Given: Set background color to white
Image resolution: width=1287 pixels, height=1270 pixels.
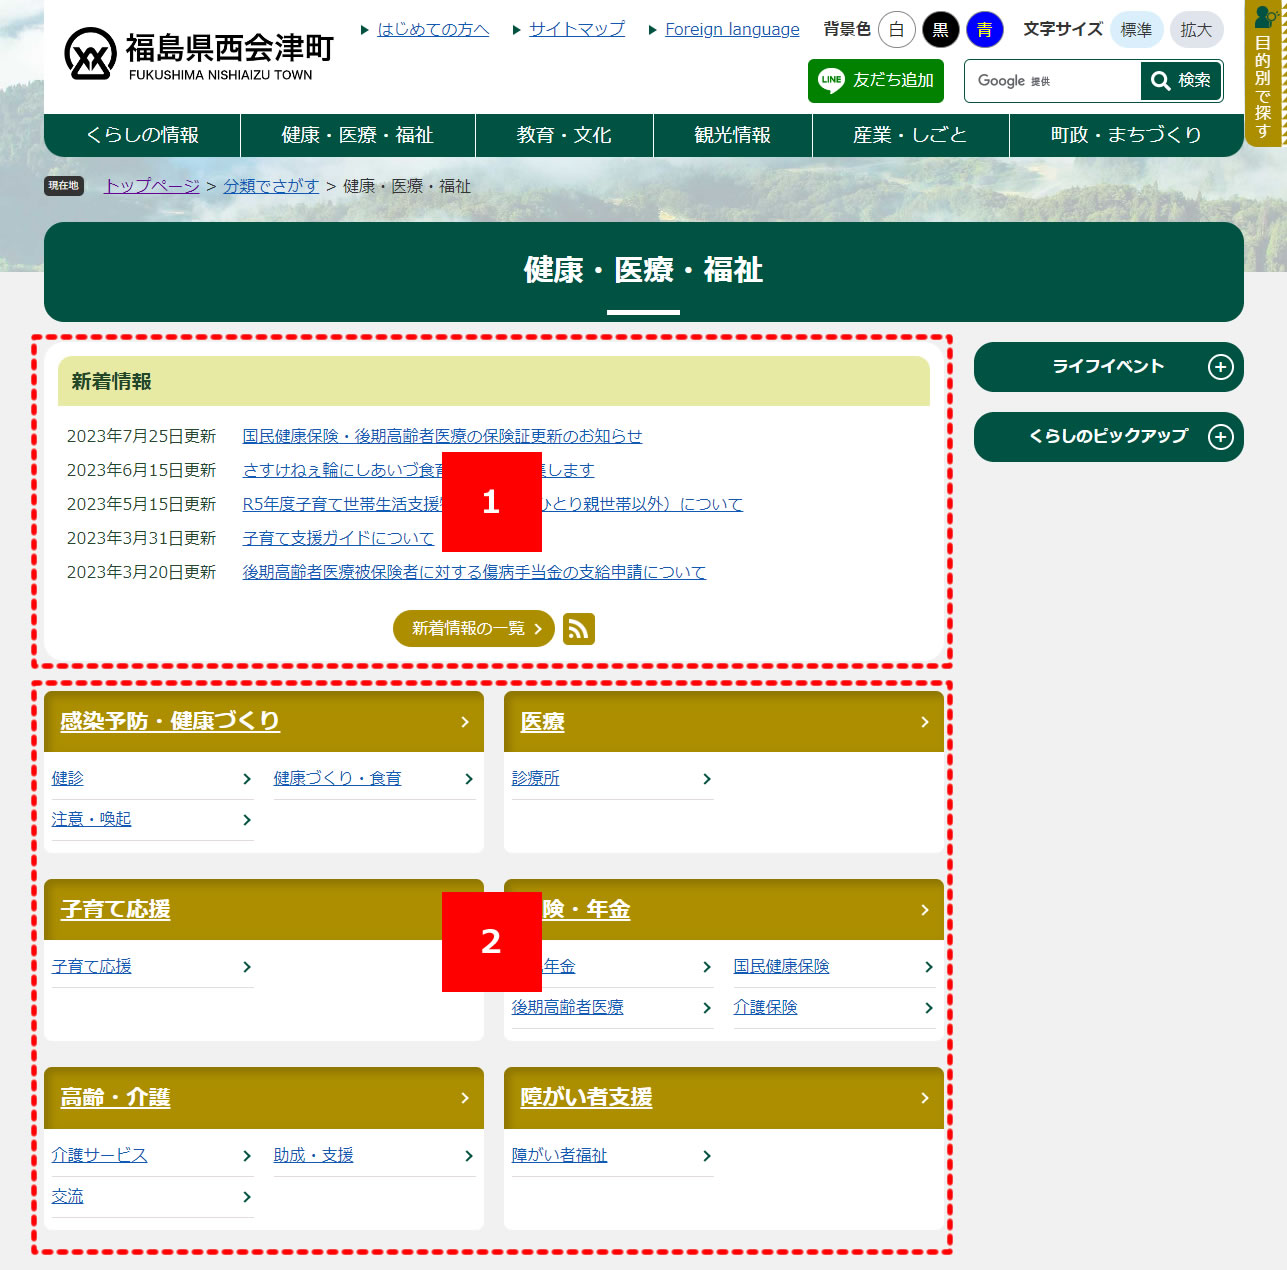Looking at the screenshot, I should point(896,30).
